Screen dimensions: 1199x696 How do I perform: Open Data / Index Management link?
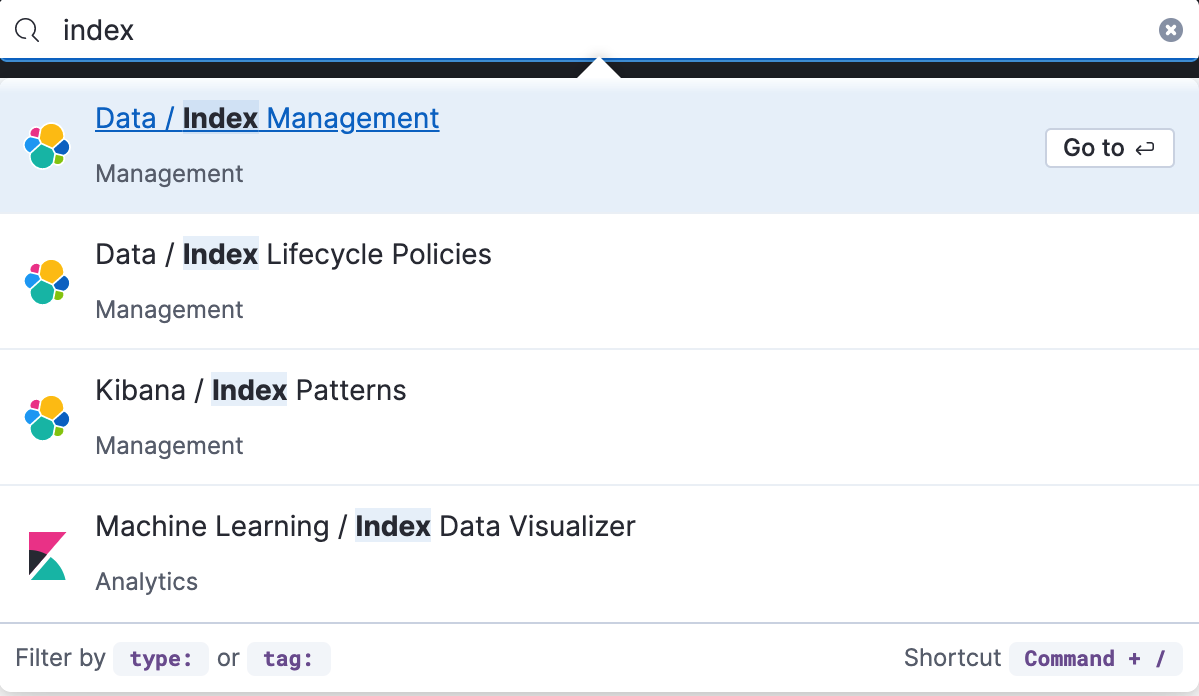click(x=266, y=118)
